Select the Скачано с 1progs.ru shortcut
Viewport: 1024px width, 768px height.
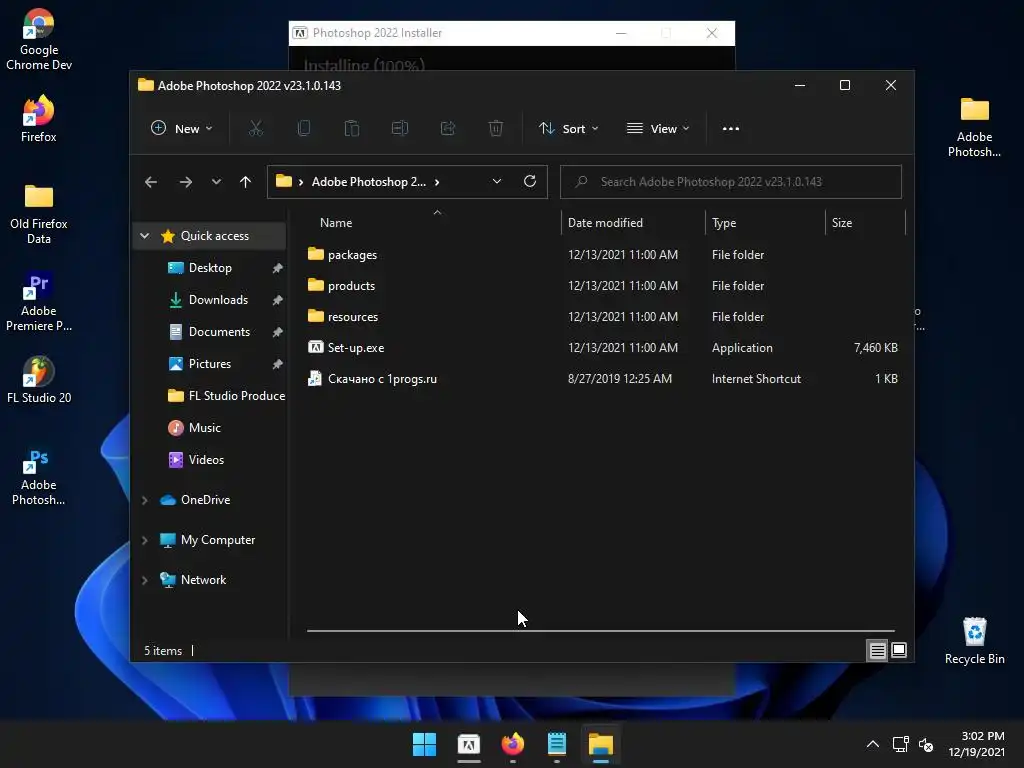click(x=603, y=379)
